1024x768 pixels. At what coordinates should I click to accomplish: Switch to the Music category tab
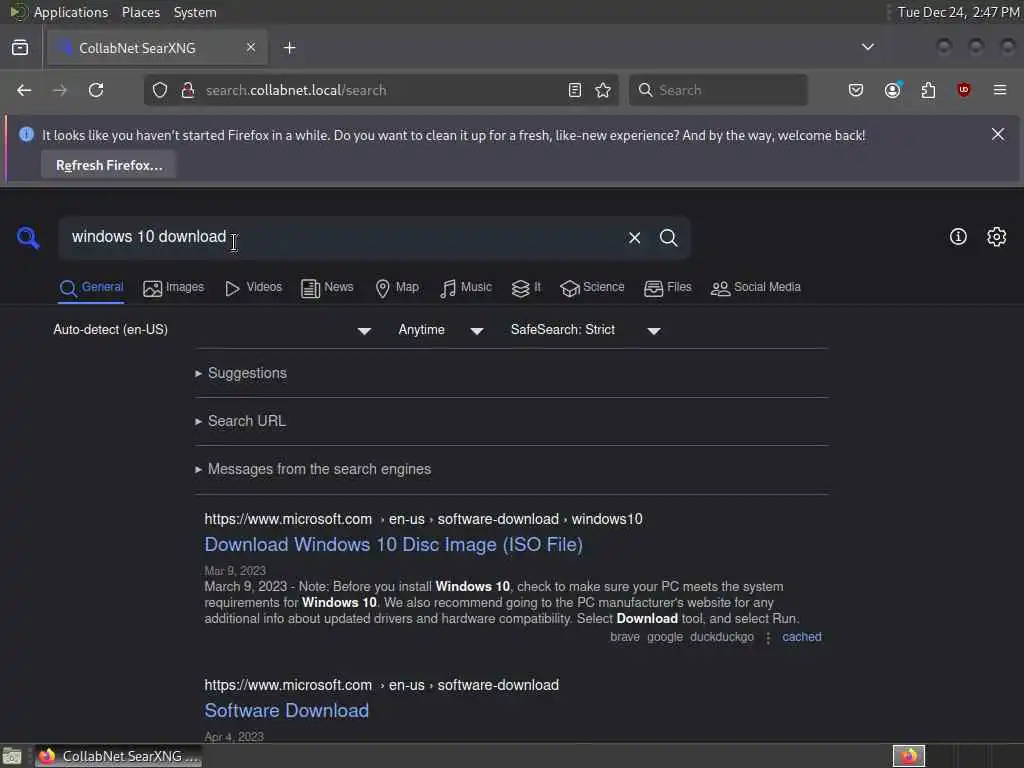click(x=466, y=287)
